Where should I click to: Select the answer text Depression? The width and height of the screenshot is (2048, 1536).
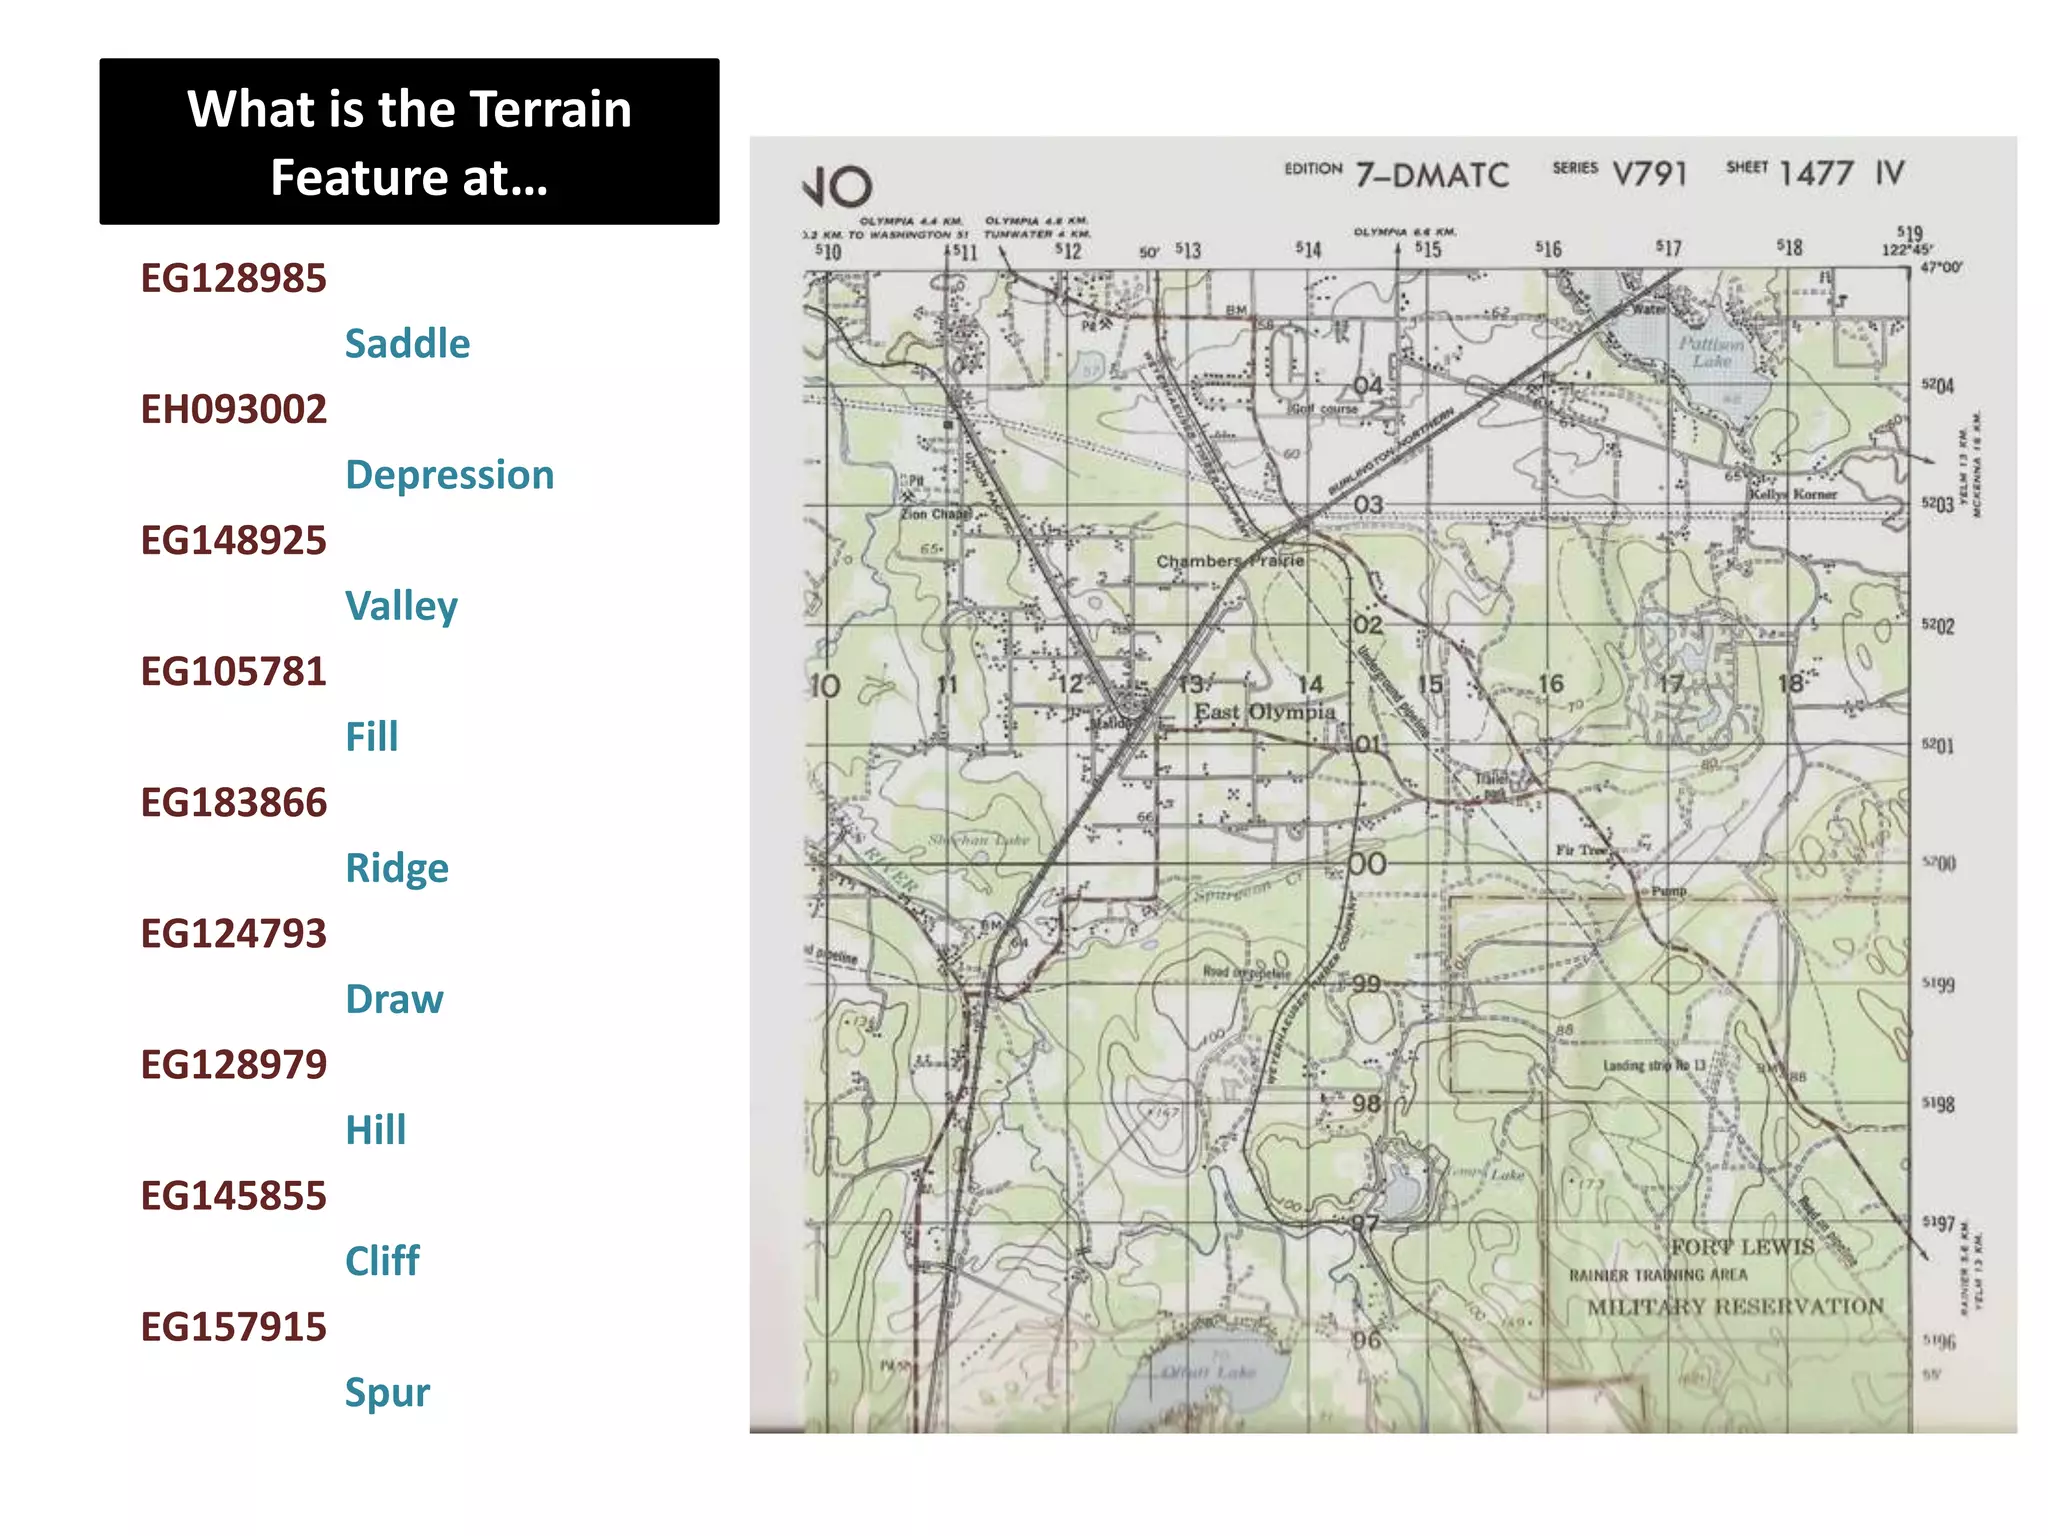click(449, 475)
